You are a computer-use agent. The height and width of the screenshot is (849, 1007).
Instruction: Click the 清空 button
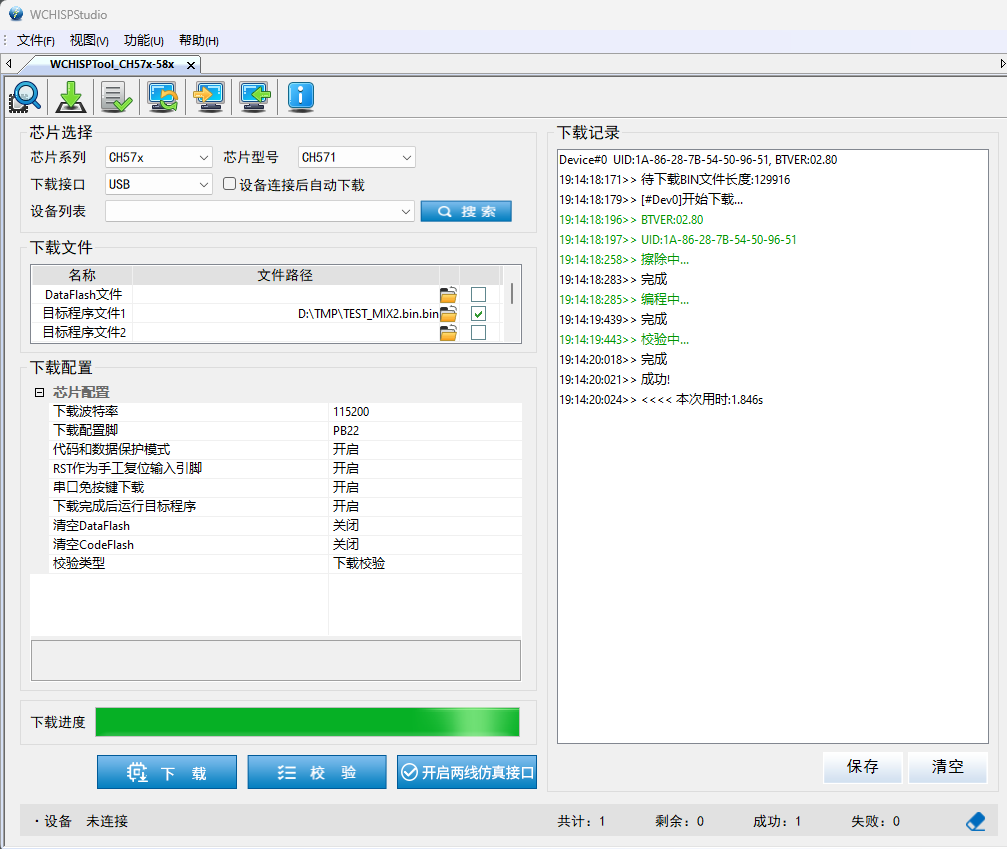946,767
